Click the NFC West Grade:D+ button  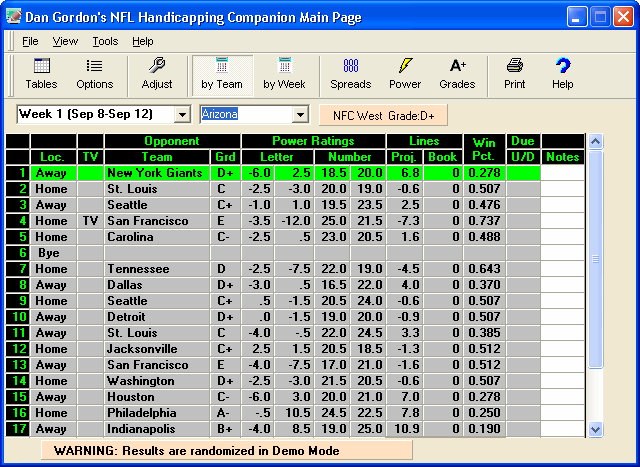pos(383,115)
